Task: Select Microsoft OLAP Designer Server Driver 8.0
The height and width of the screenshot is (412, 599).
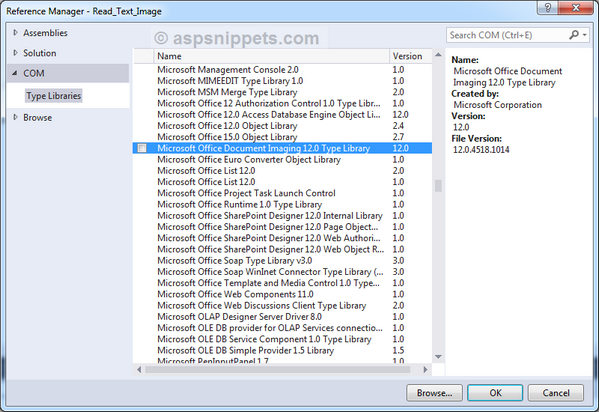Action: (282, 316)
